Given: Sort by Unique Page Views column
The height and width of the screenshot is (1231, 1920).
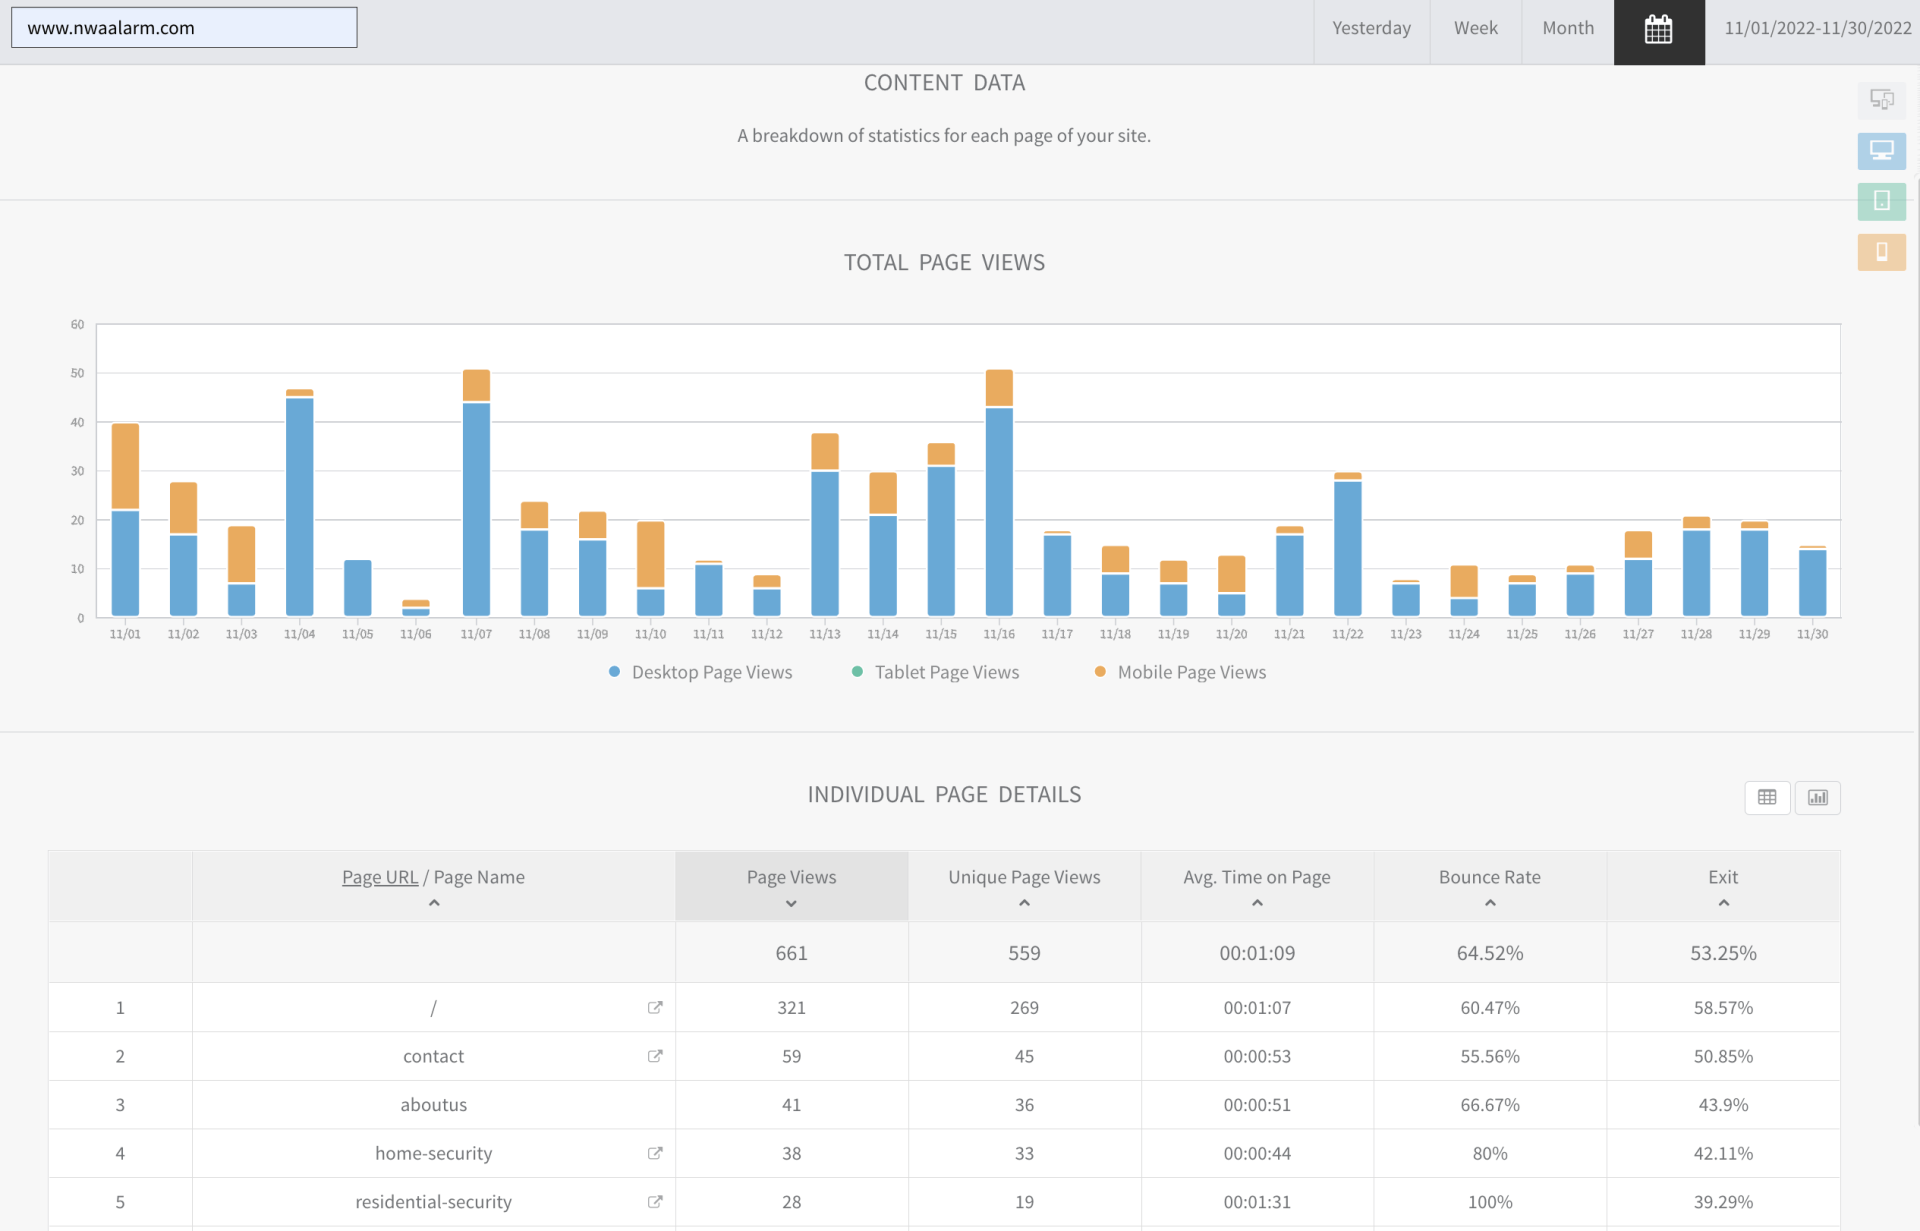Looking at the screenshot, I should coord(1024,878).
